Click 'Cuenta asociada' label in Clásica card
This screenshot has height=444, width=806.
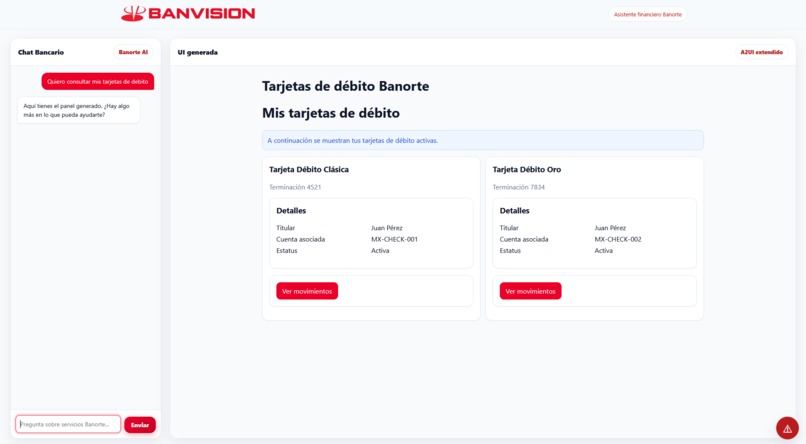coord(301,239)
